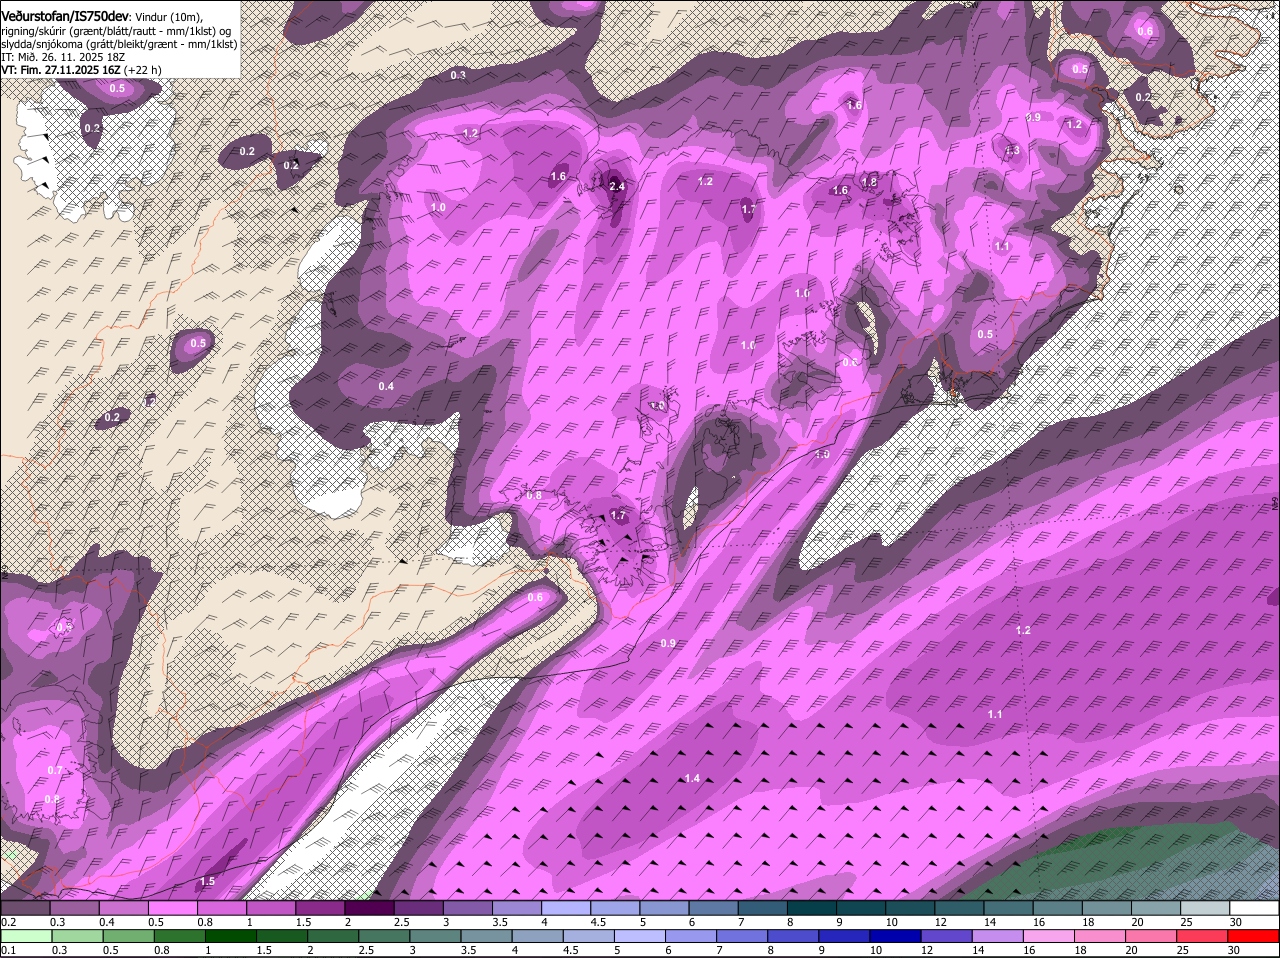Screen dimensions: 1280x958
Task: Click the '14' tick label on the lower legend
Action: tap(977, 950)
